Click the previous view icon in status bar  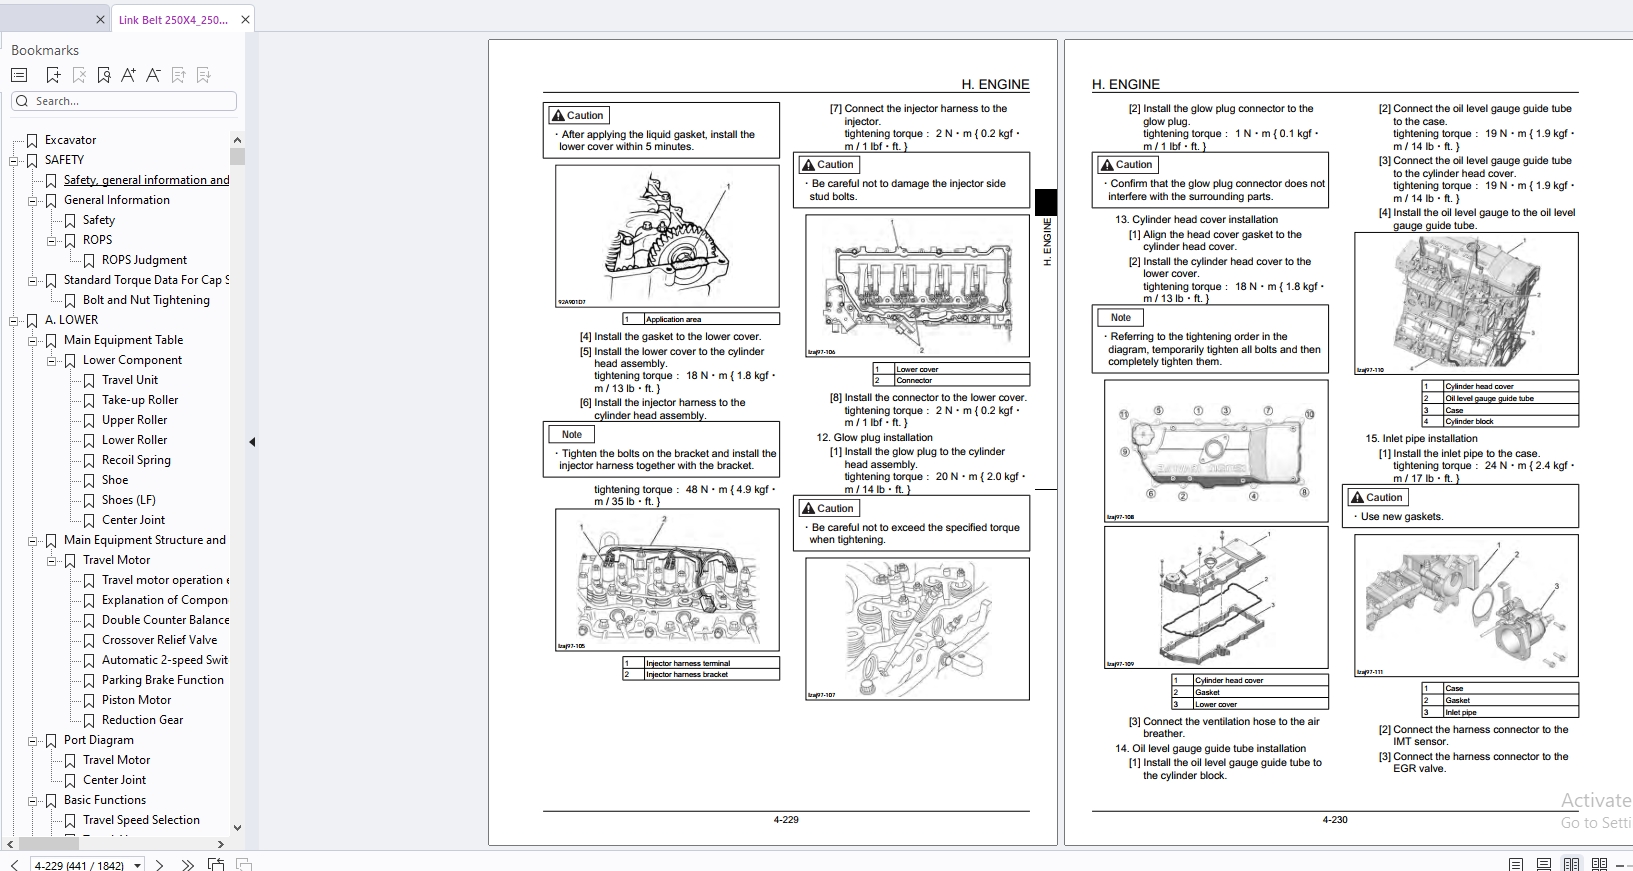pos(216,865)
